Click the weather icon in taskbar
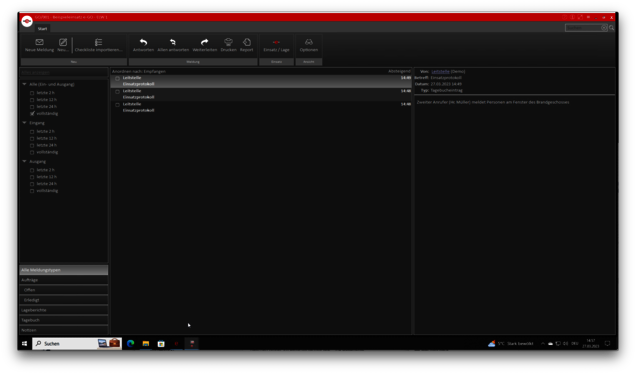 [492, 344]
